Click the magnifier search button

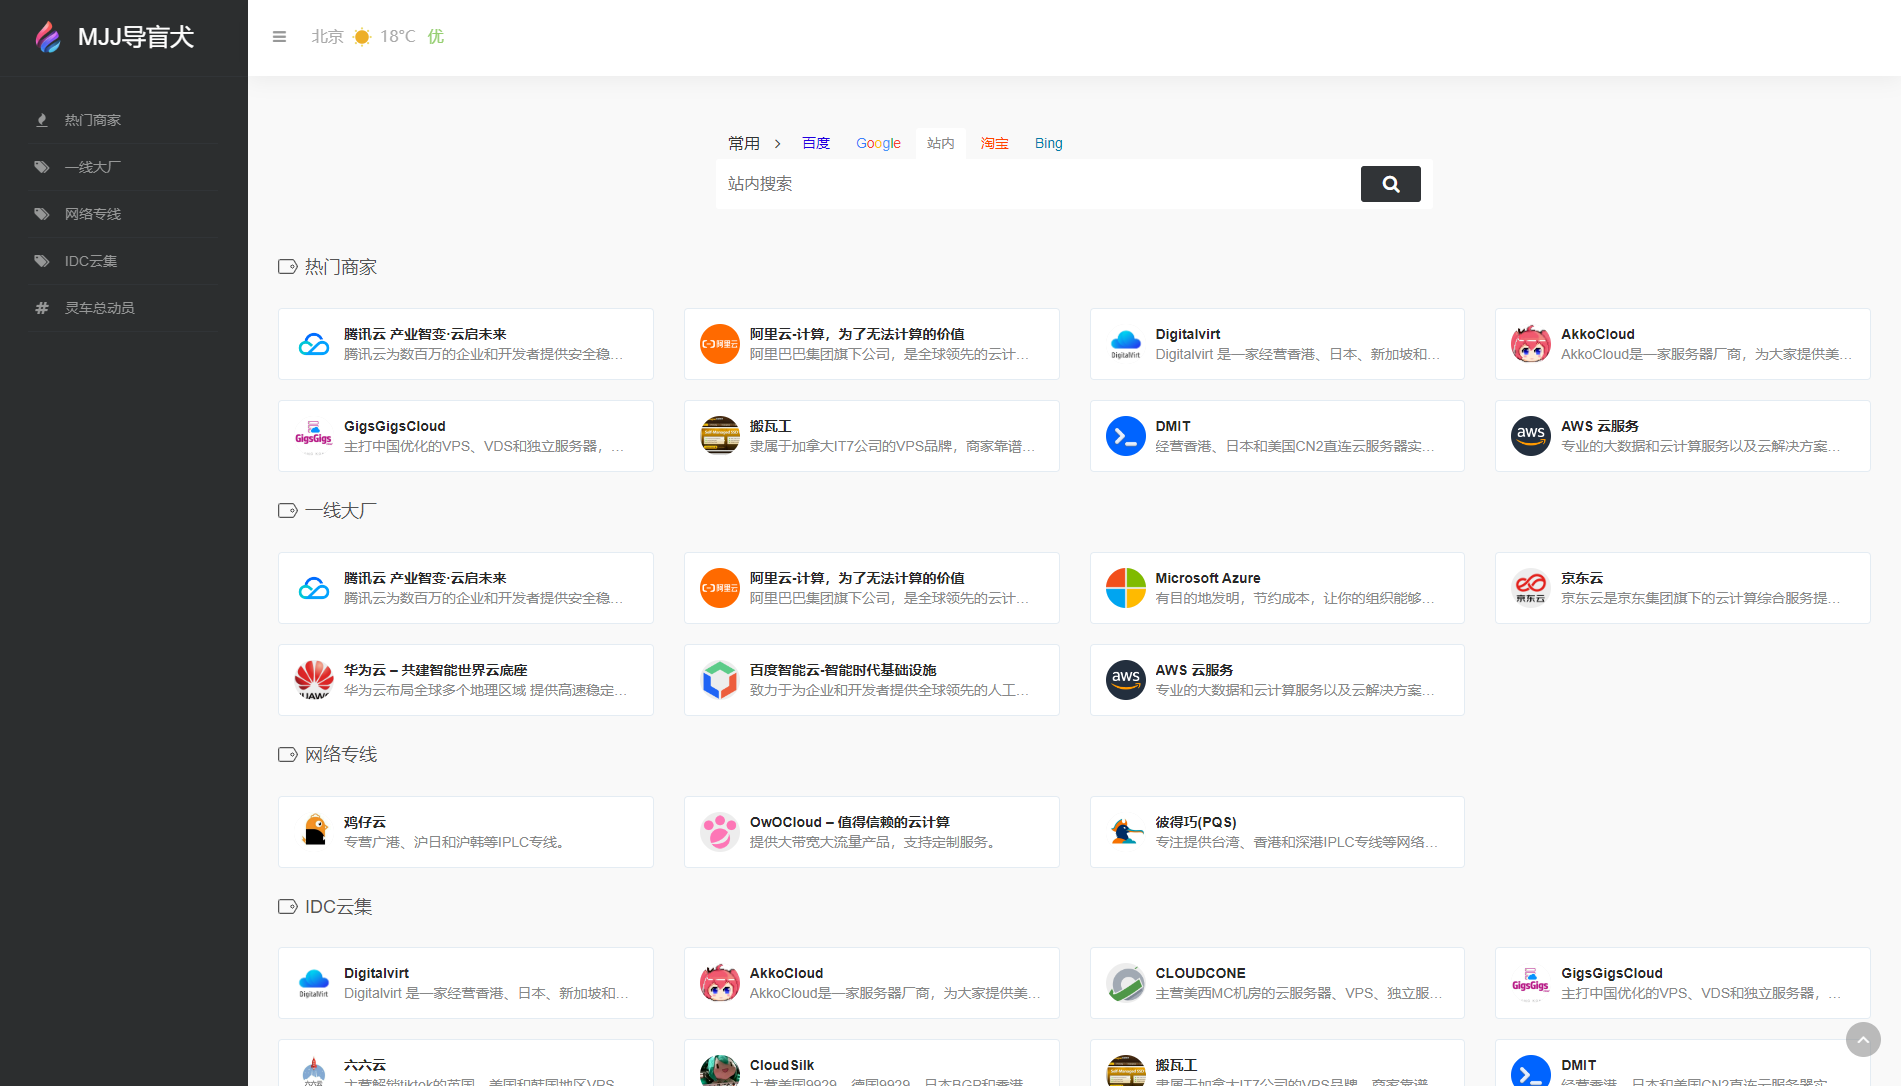click(1390, 184)
